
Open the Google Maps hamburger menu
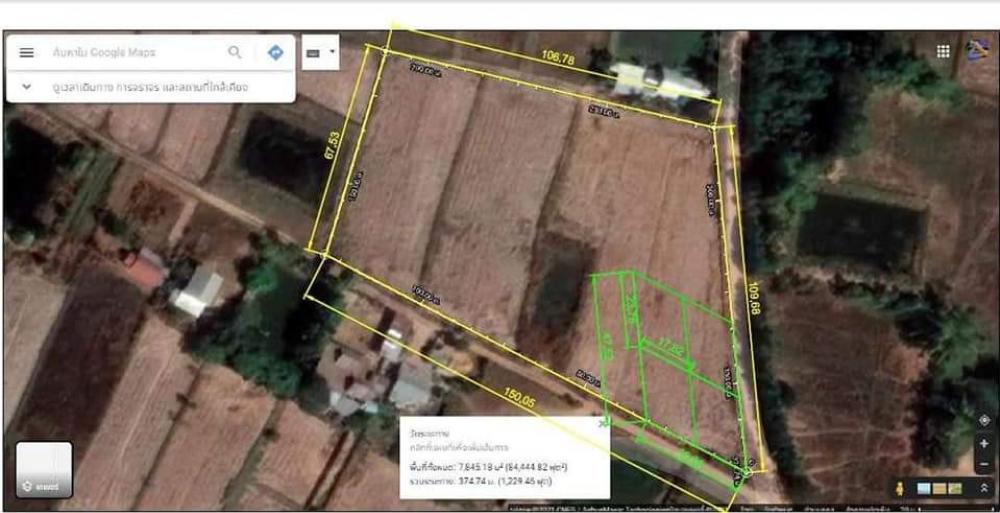click(x=27, y=53)
